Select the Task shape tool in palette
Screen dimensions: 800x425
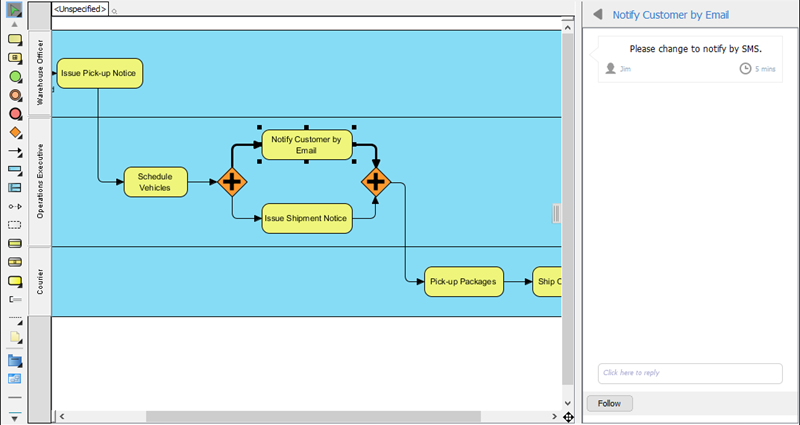tap(15, 40)
